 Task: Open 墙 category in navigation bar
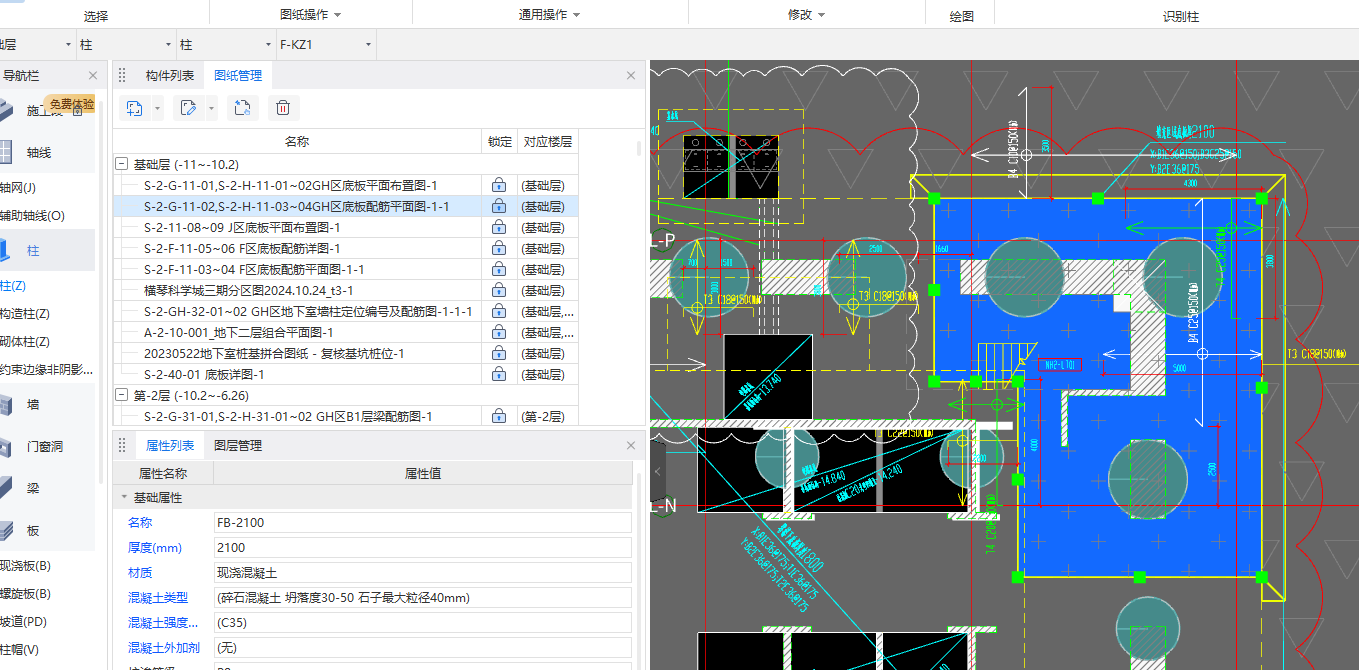point(33,404)
